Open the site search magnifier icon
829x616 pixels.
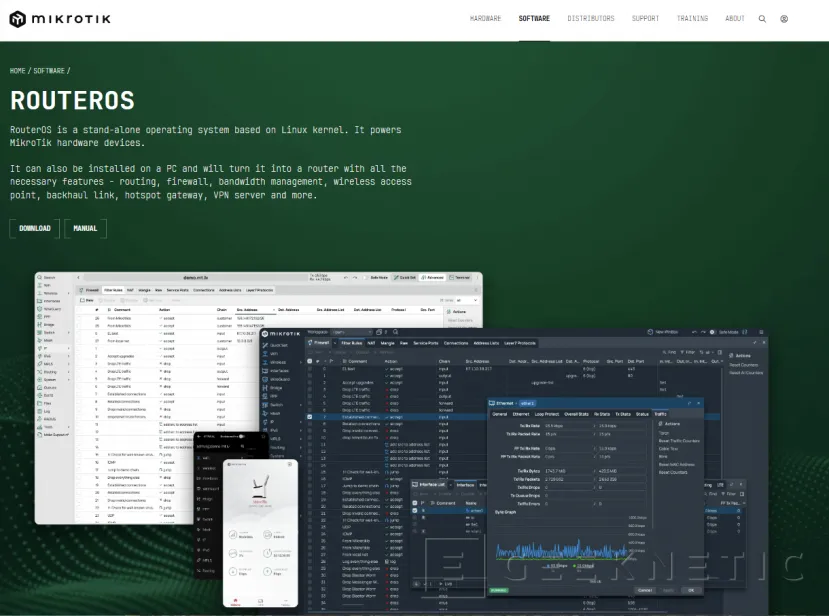coord(762,18)
